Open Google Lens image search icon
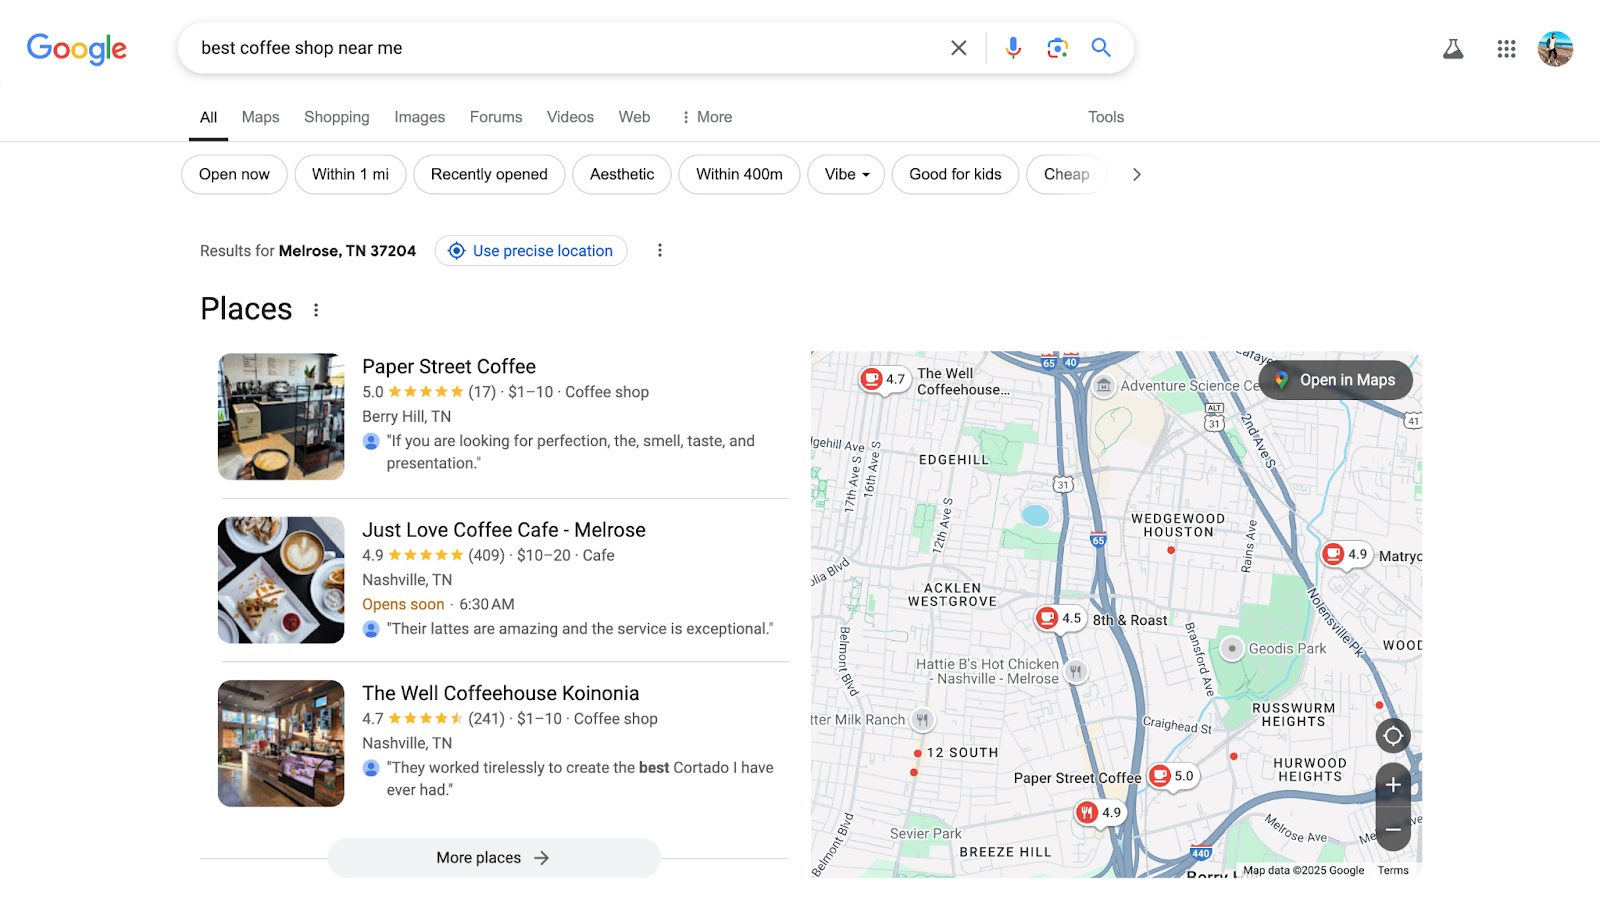1600x901 pixels. click(1057, 47)
